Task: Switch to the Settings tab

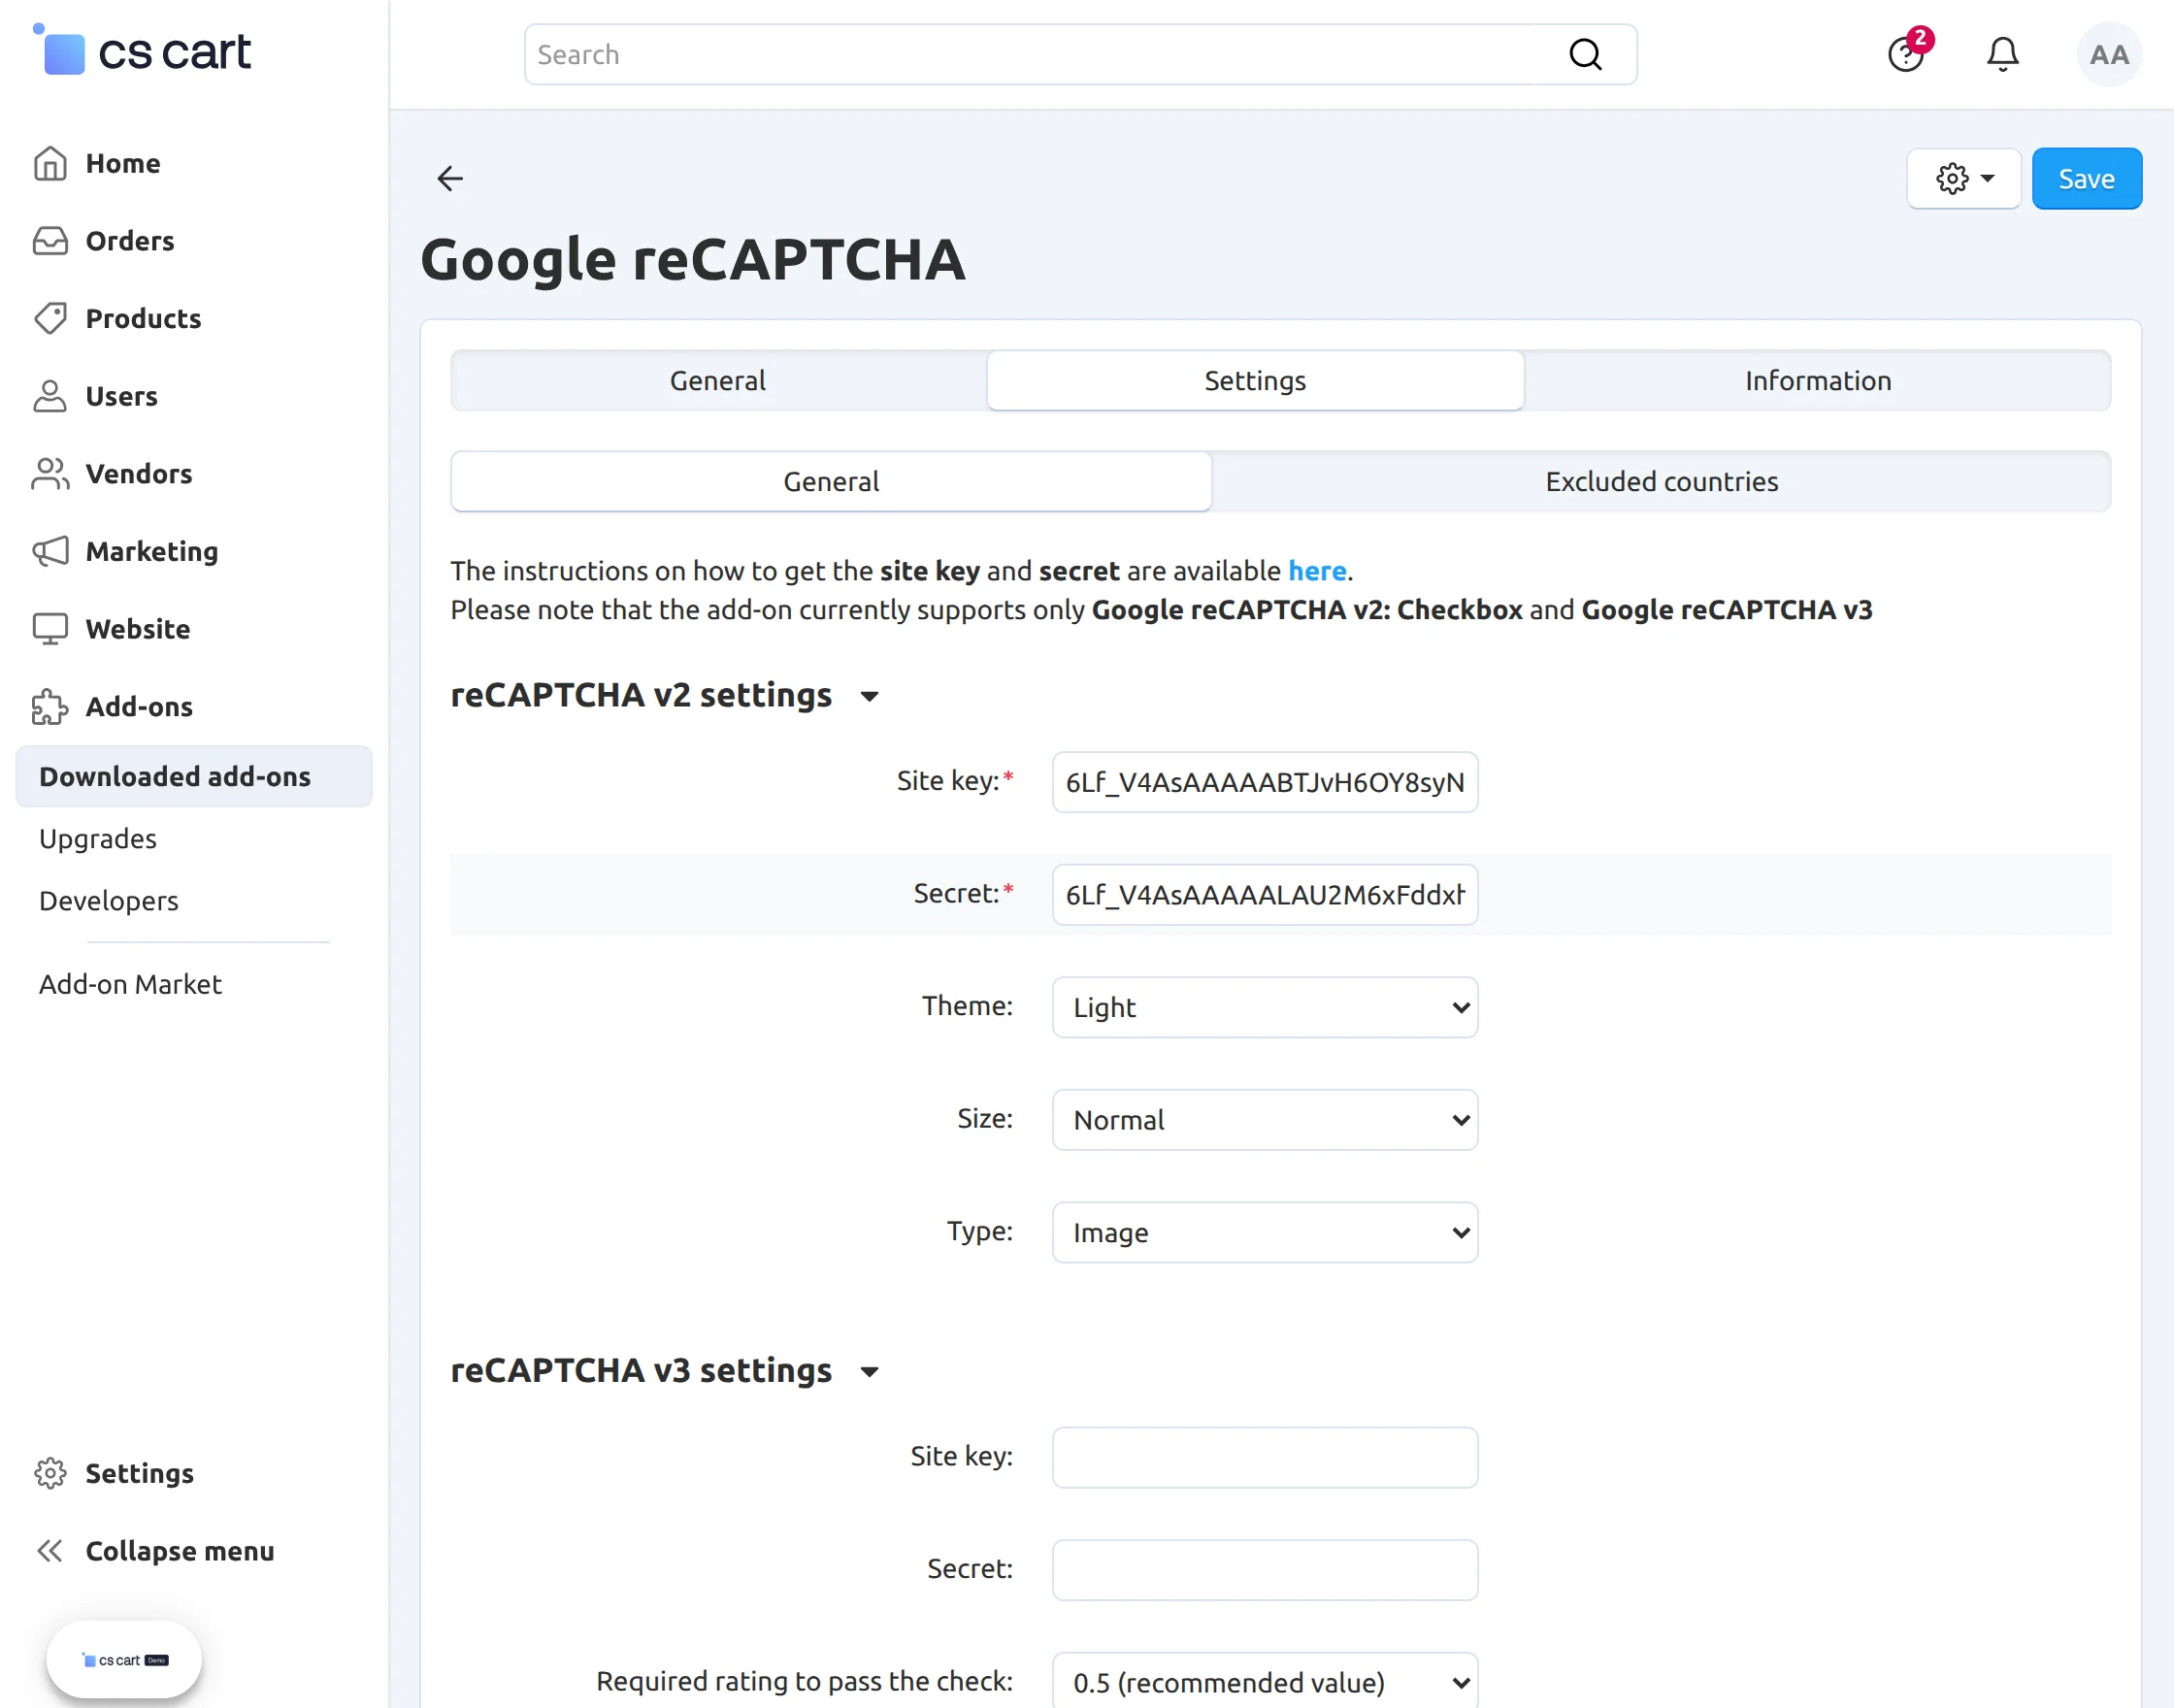Action: 1255,380
